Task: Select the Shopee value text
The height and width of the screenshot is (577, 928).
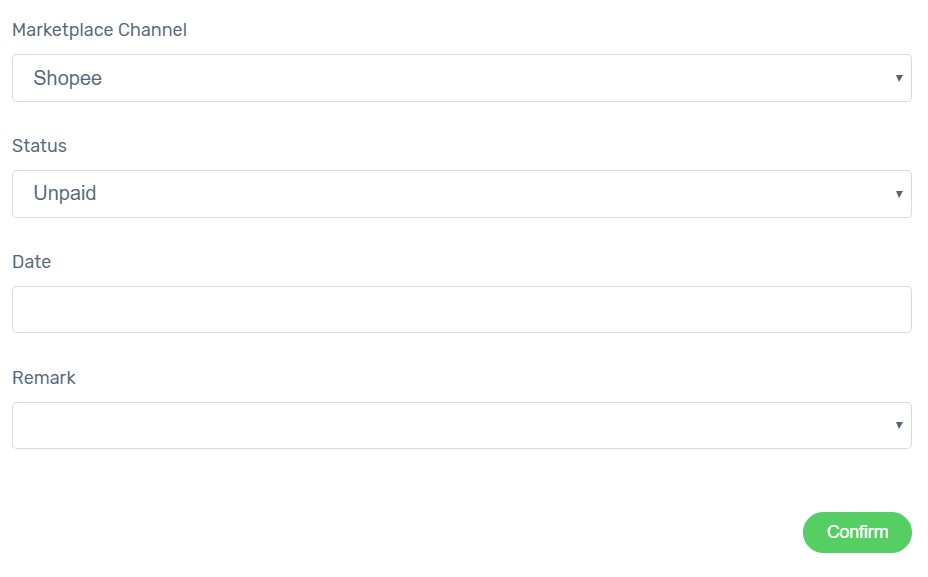Action: tap(67, 78)
